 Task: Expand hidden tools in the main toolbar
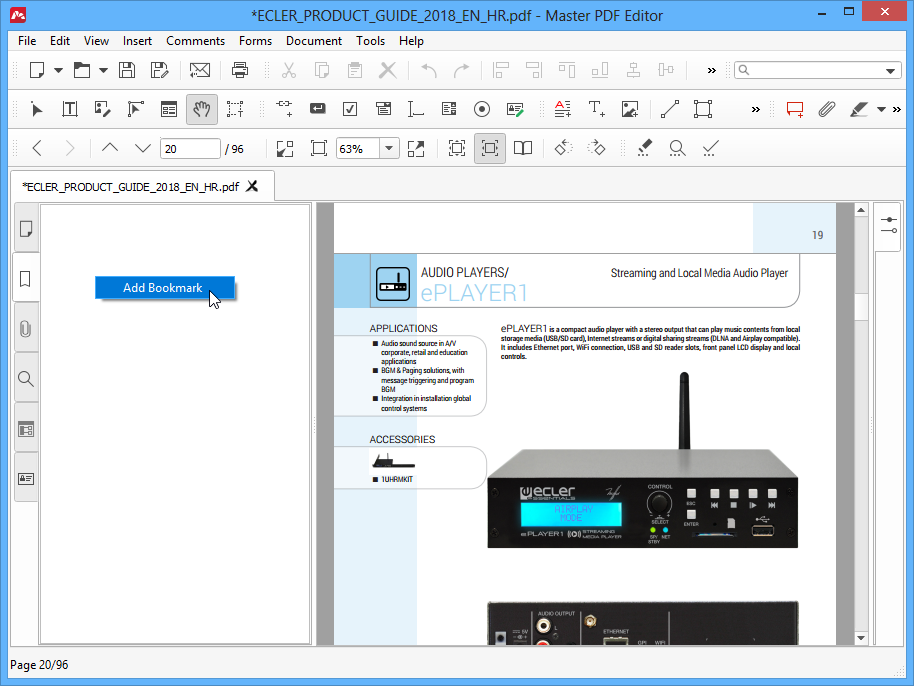pyautogui.click(x=712, y=71)
